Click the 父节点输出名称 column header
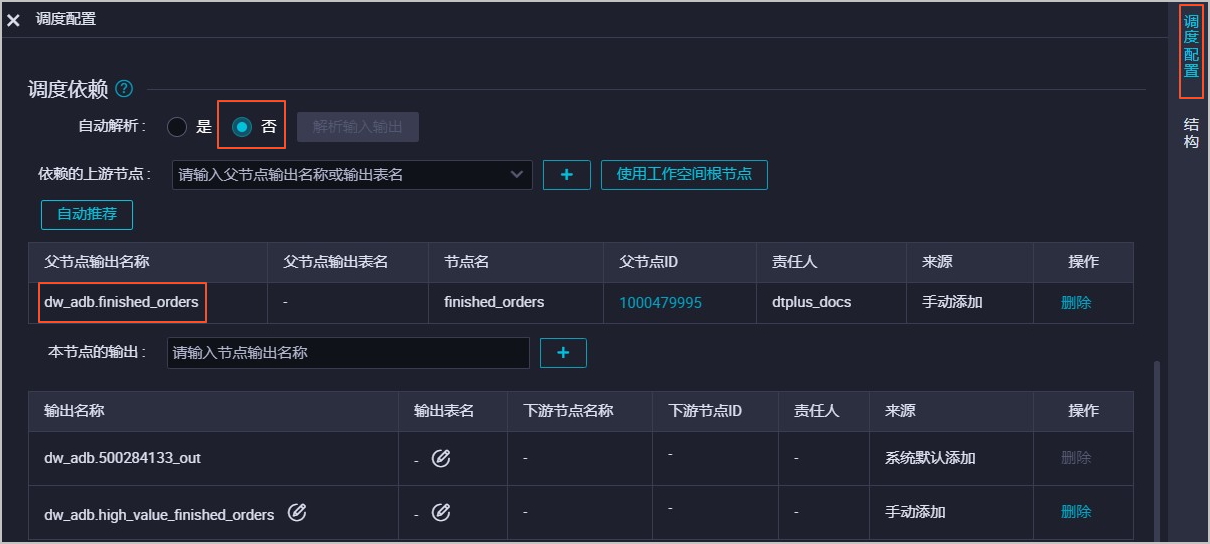 97,262
